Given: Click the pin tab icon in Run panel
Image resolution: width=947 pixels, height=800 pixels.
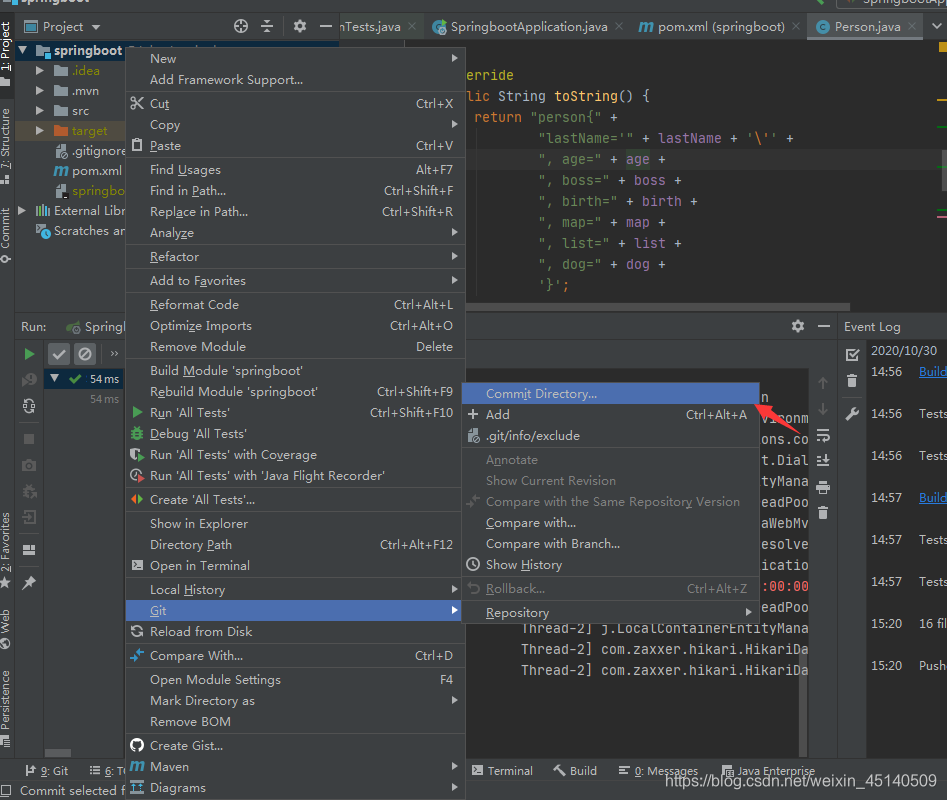Looking at the screenshot, I should pos(29,583).
